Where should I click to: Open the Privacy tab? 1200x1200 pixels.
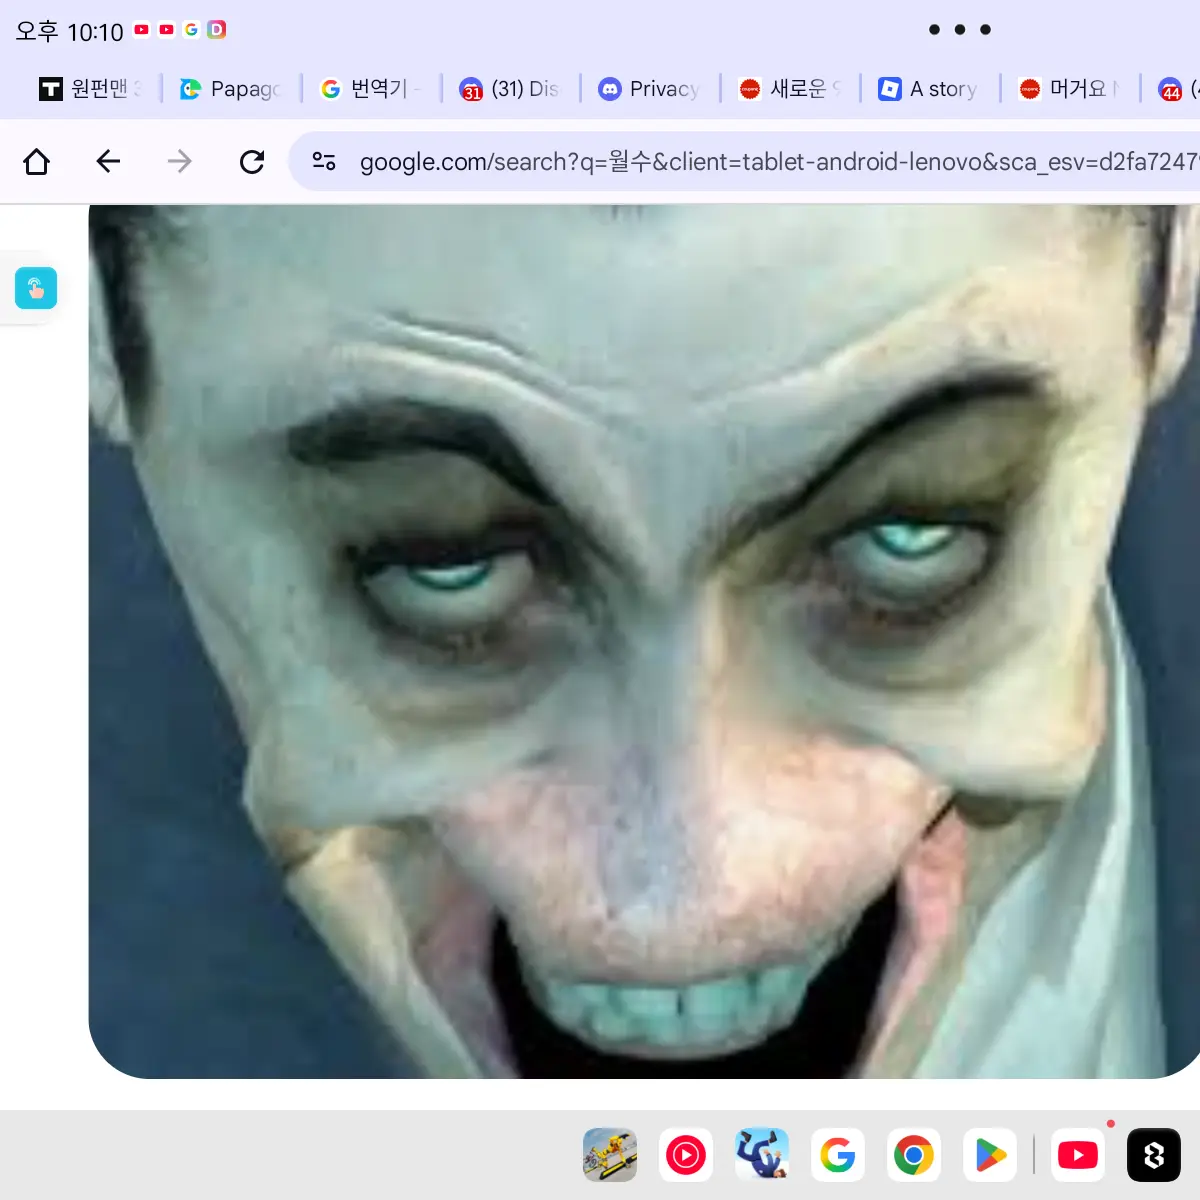pos(650,89)
